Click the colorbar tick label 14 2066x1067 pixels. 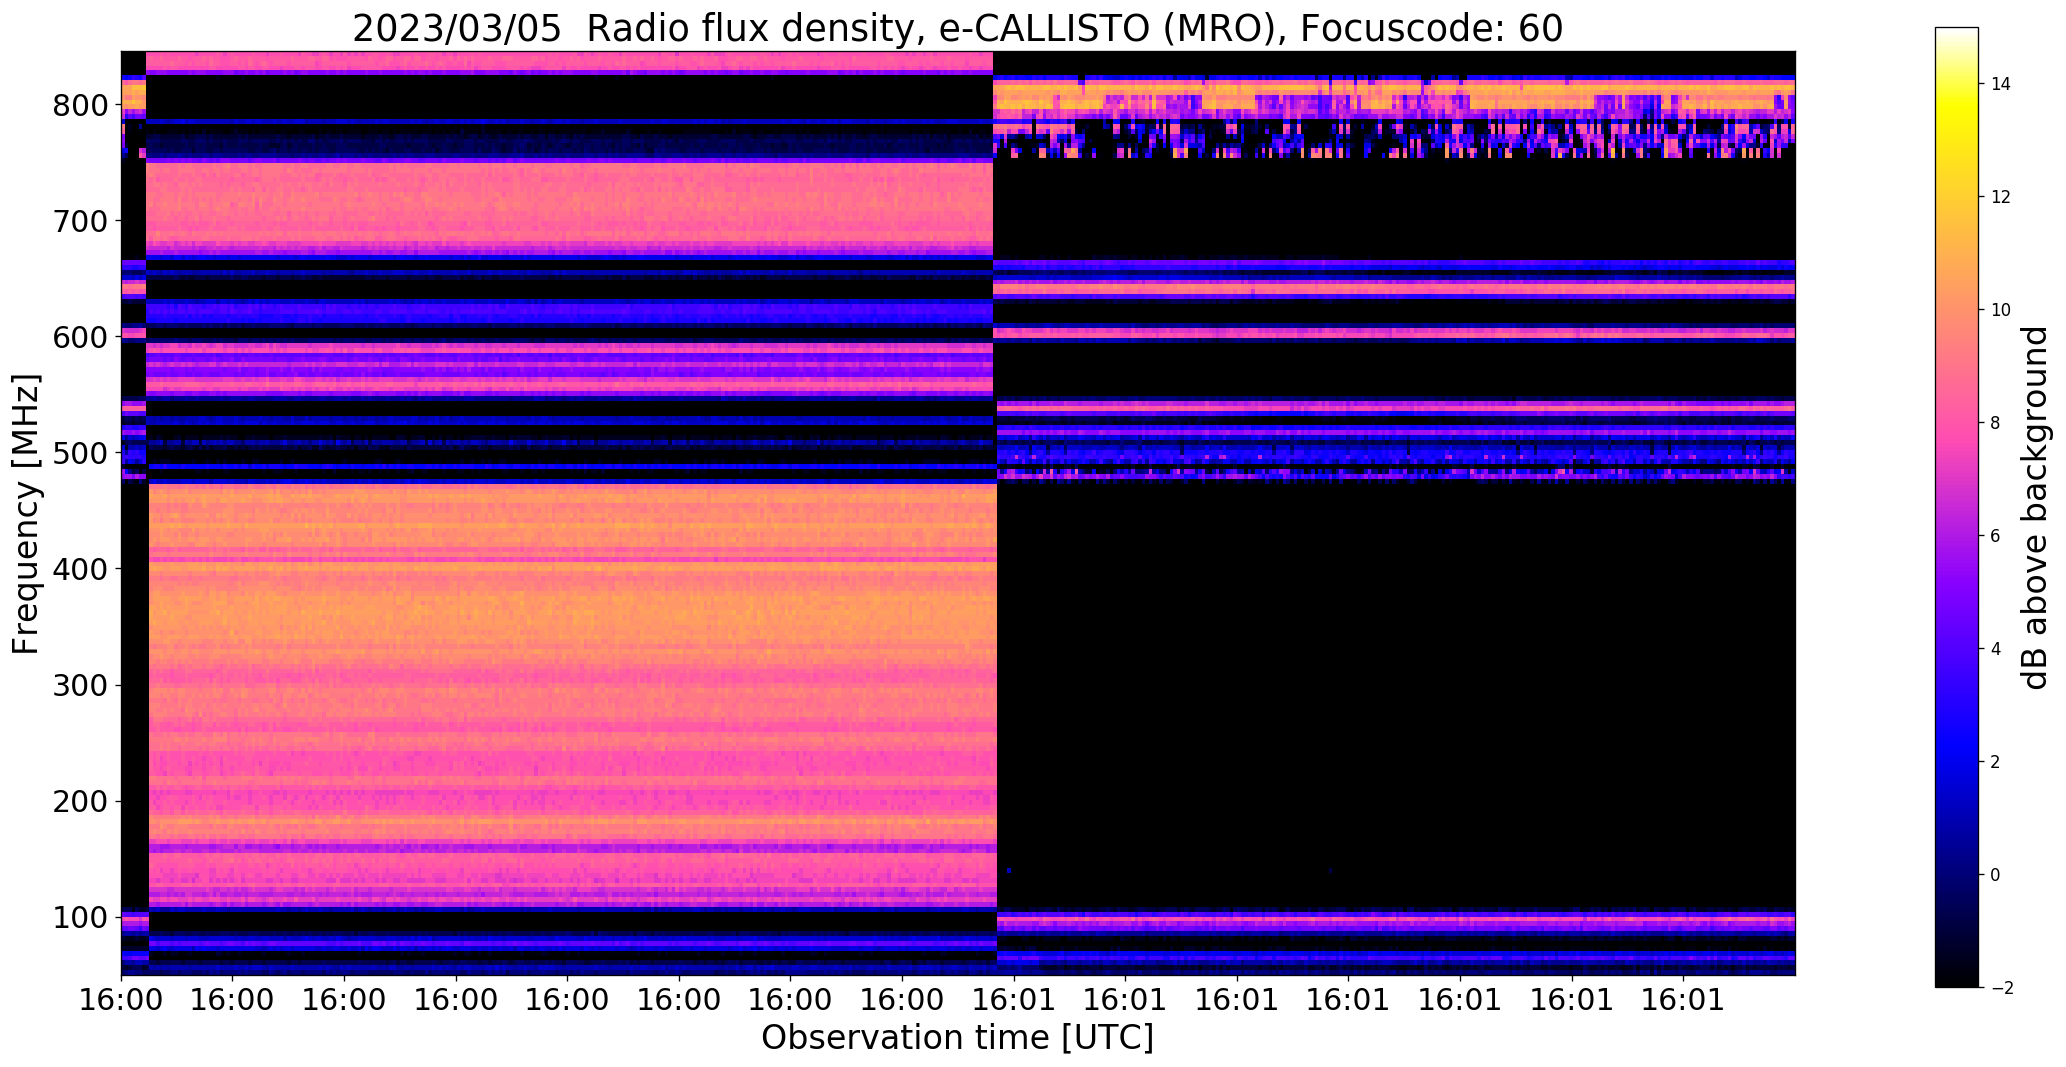click(x=2001, y=84)
